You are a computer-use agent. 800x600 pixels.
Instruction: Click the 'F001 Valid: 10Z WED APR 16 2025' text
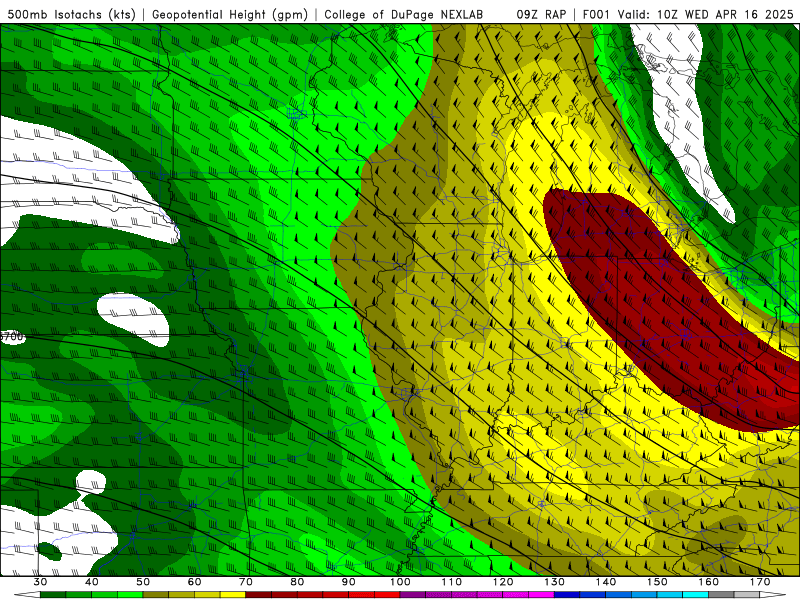click(x=688, y=14)
